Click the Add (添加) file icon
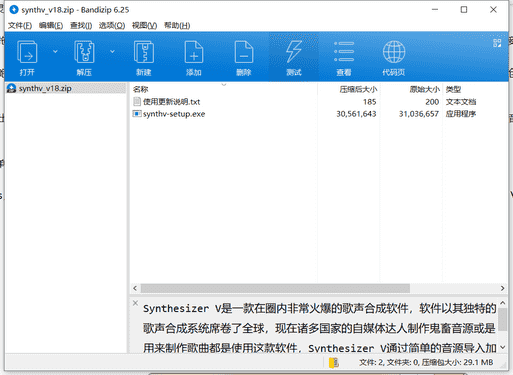 click(x=194, y=52)
